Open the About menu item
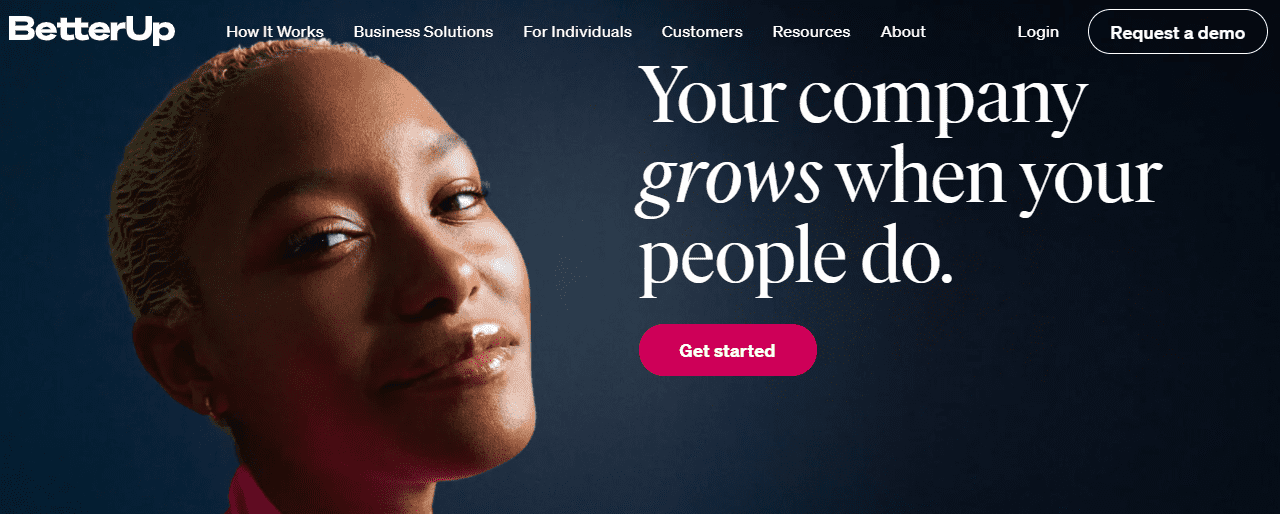1280x514 pixels. pos(903,32)
